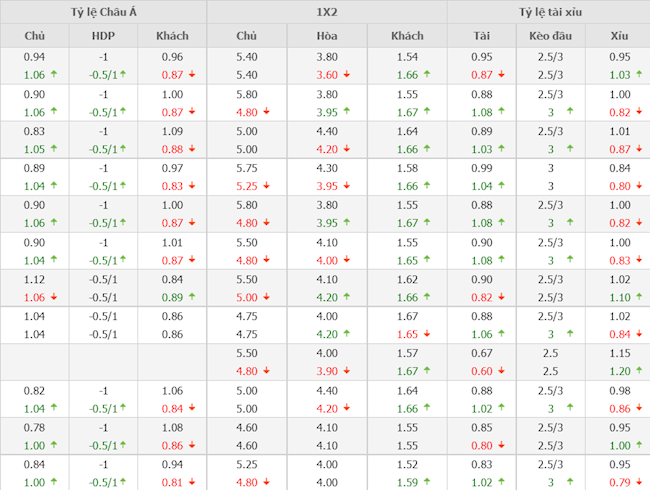Select the Tỷ lệ Châu Á header
The height and width of the screenshot is (491, 650).
point(103,12)
